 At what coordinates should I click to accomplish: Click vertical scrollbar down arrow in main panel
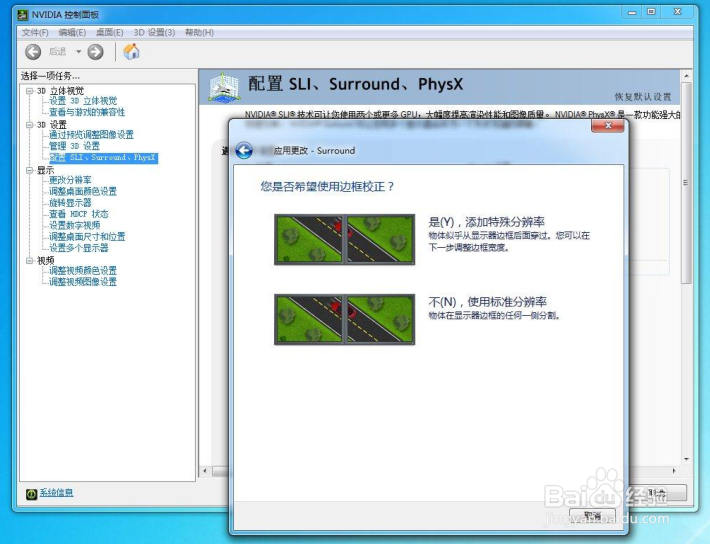point(686,459)
